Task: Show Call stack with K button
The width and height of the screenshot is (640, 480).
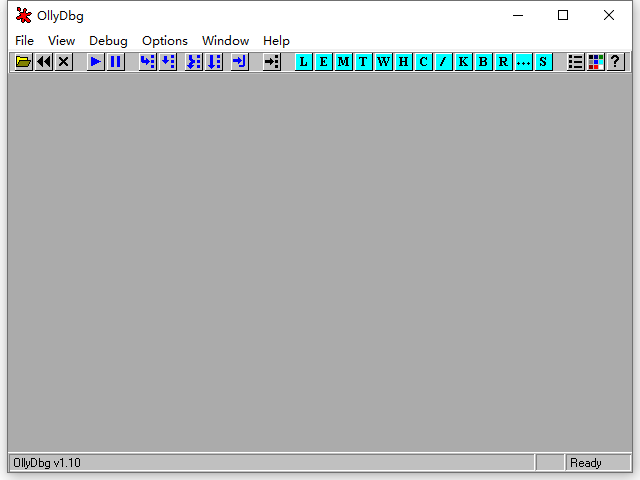Action: click(464, 62)
